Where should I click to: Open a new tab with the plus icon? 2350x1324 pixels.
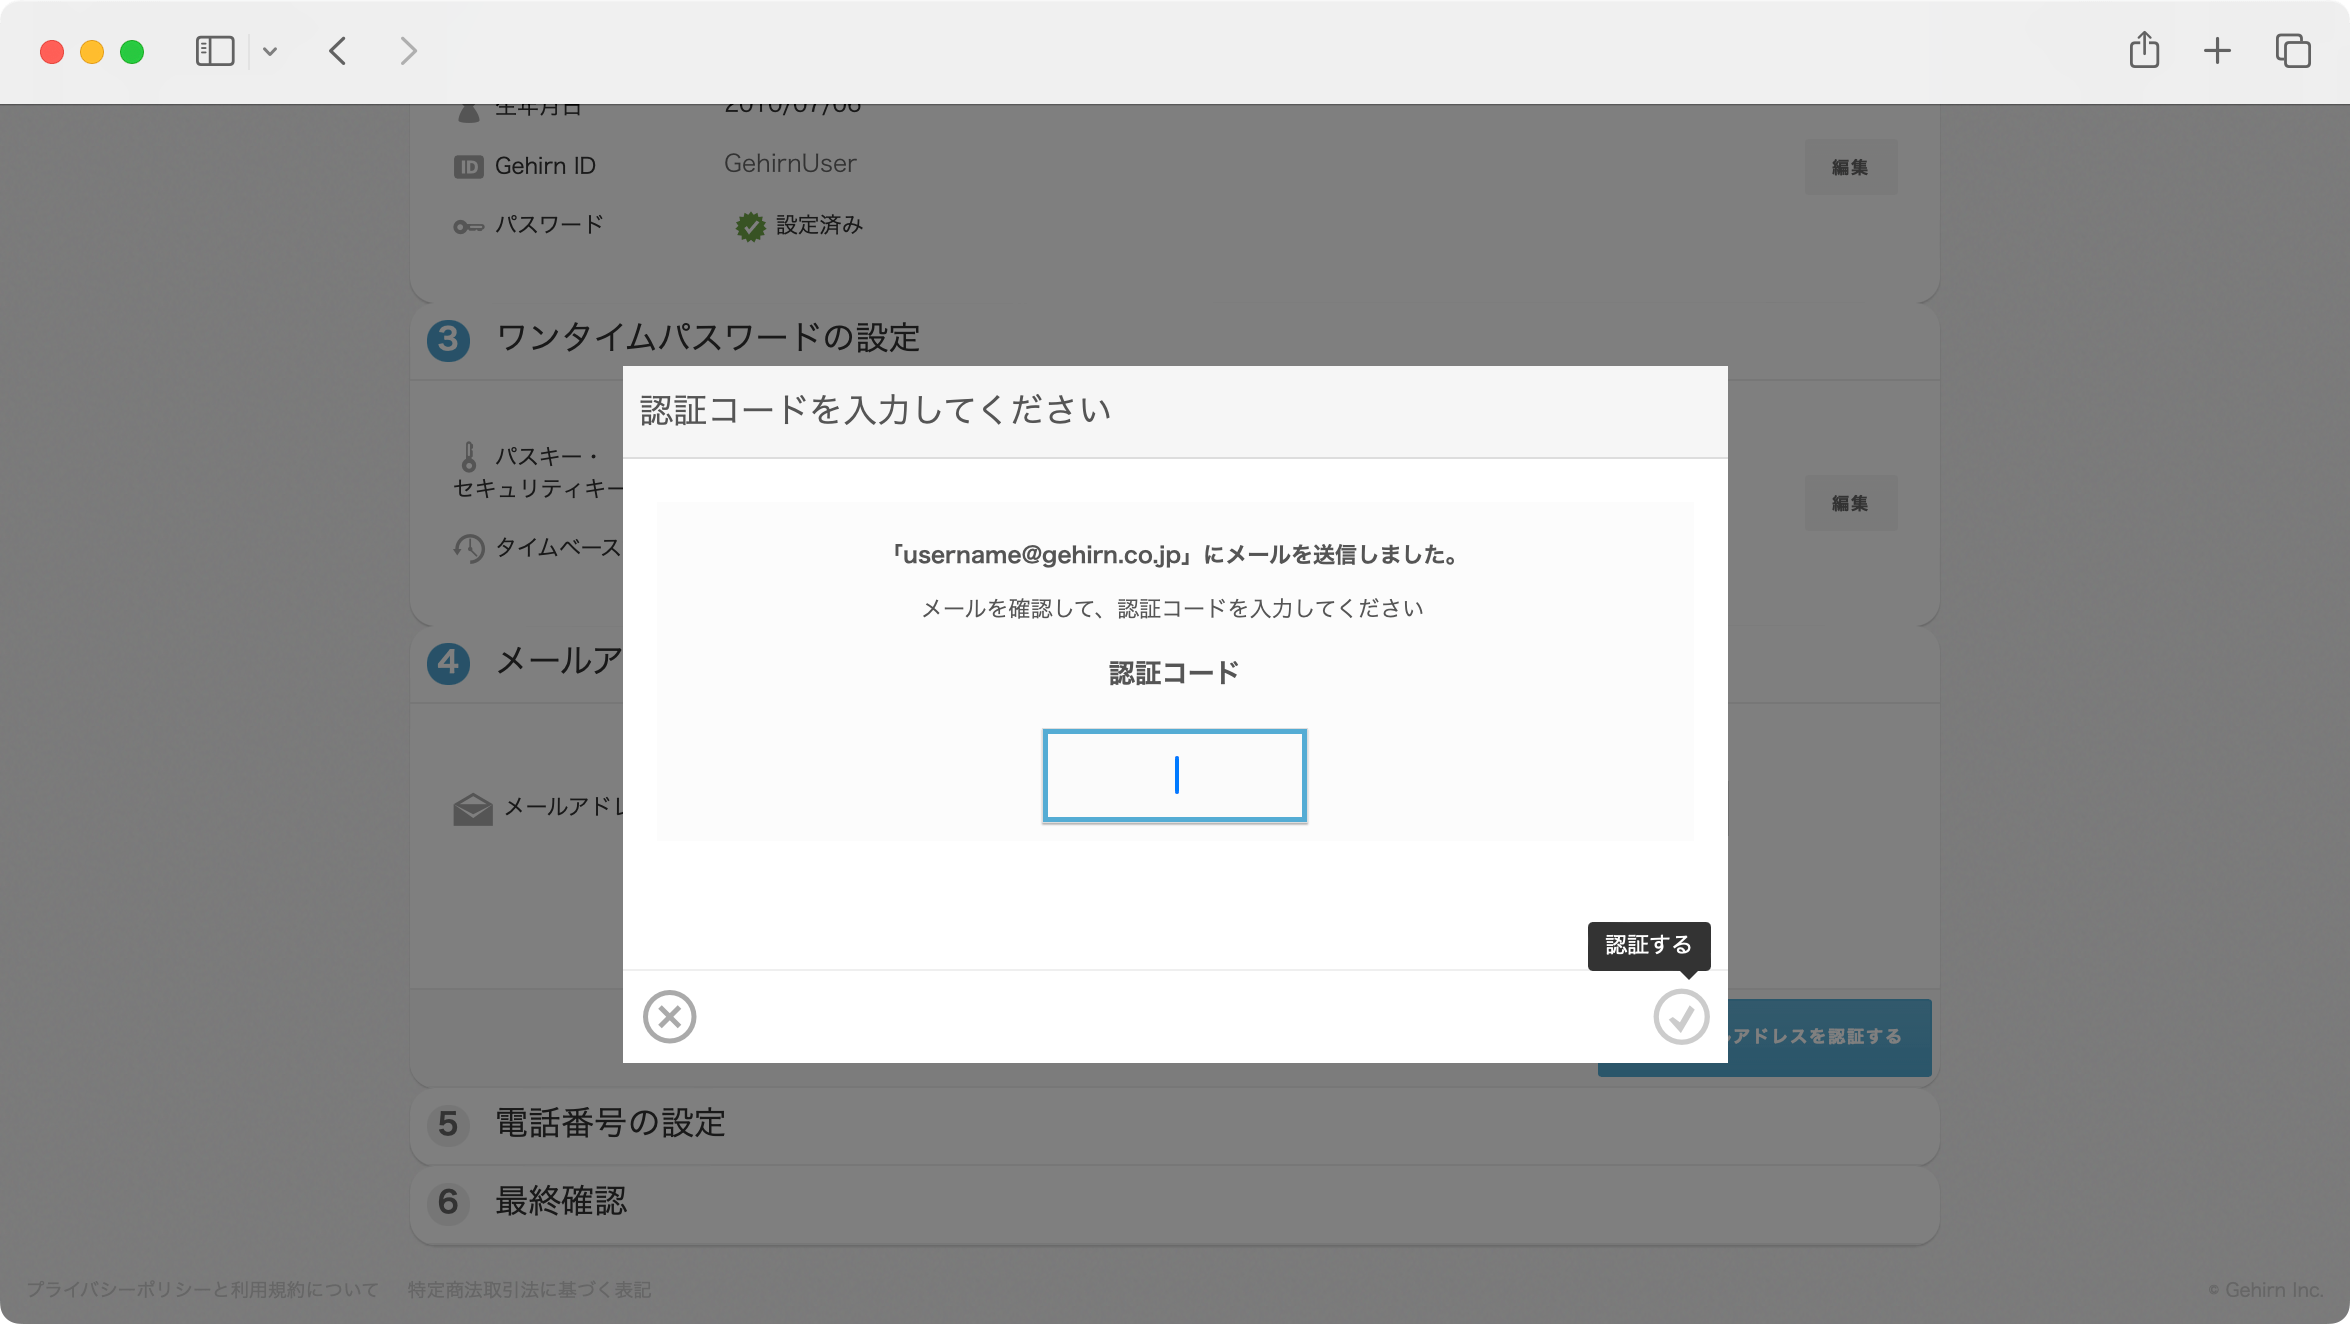tap(2216, 50)
